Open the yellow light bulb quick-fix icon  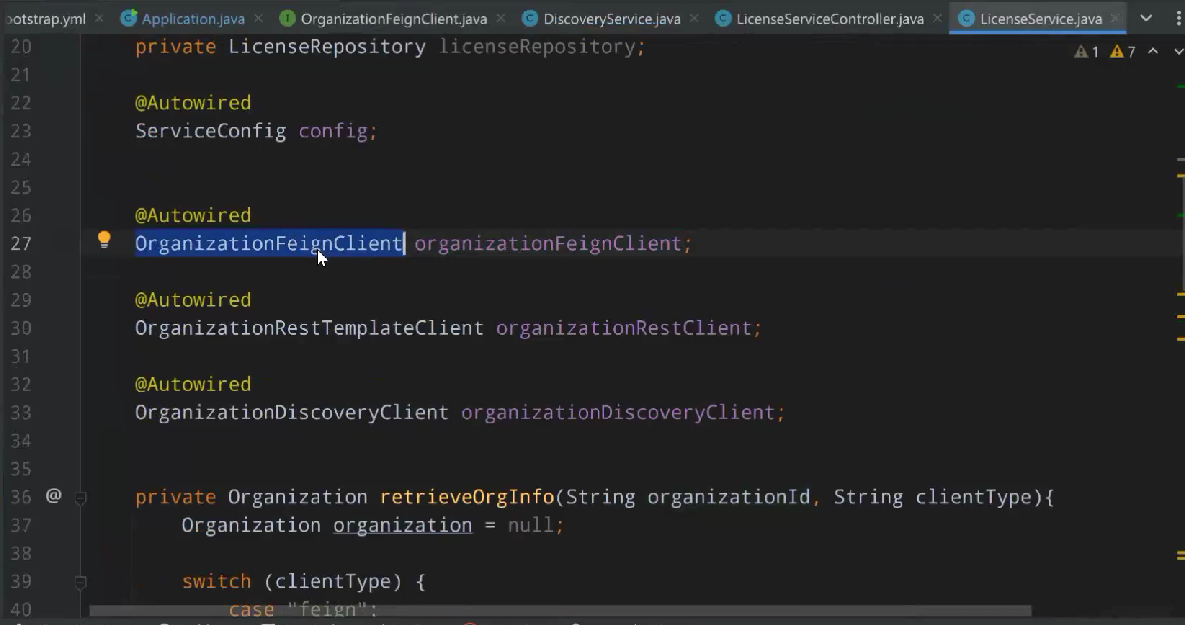(104, 240)
